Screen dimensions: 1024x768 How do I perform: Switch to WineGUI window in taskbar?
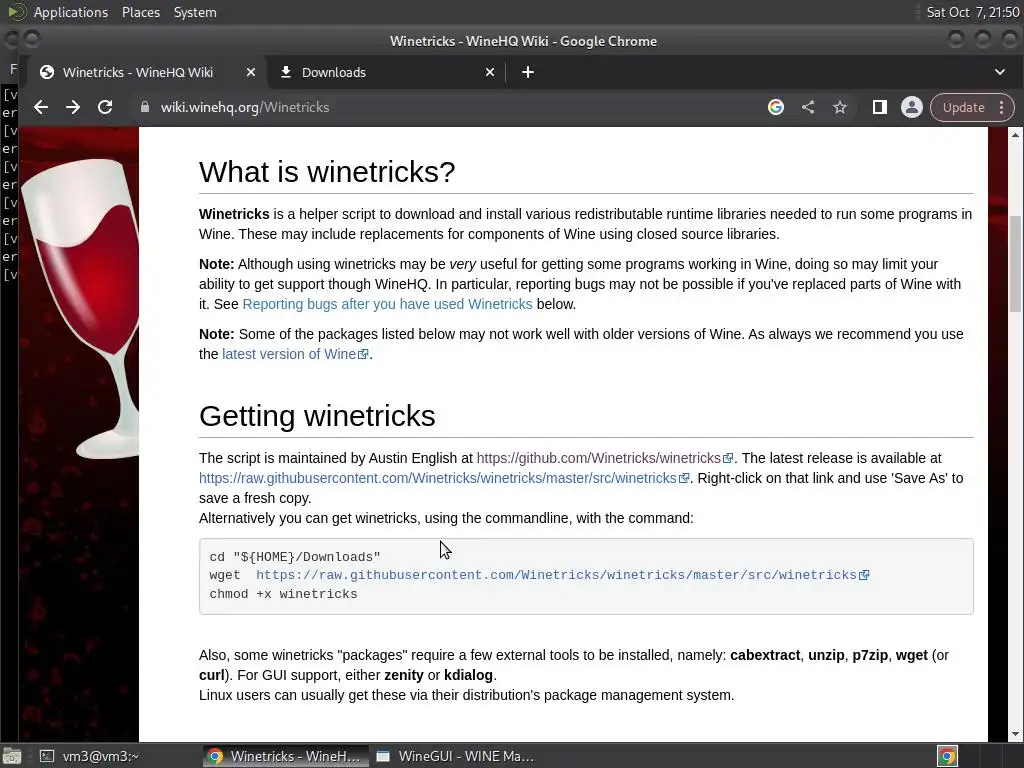click(456, 756)
